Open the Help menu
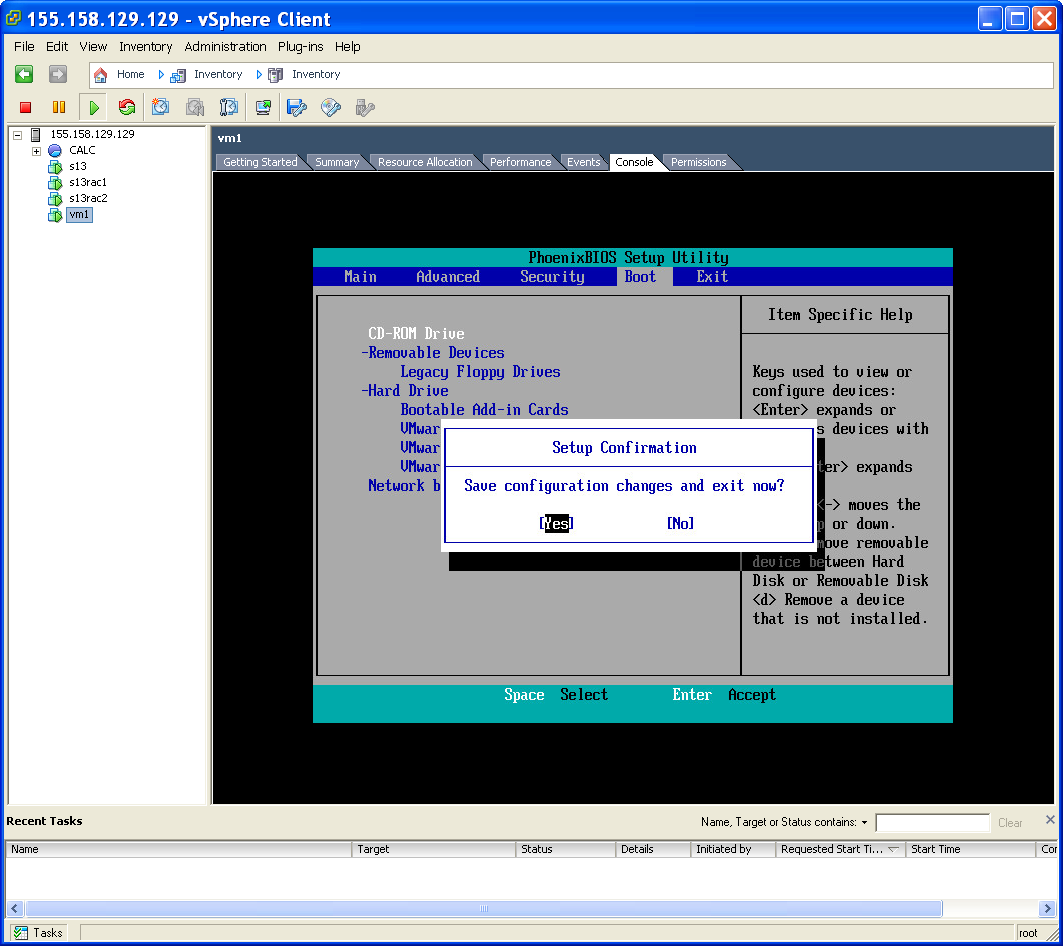The width and height of the screenshot is (1063, 946). 347,47
